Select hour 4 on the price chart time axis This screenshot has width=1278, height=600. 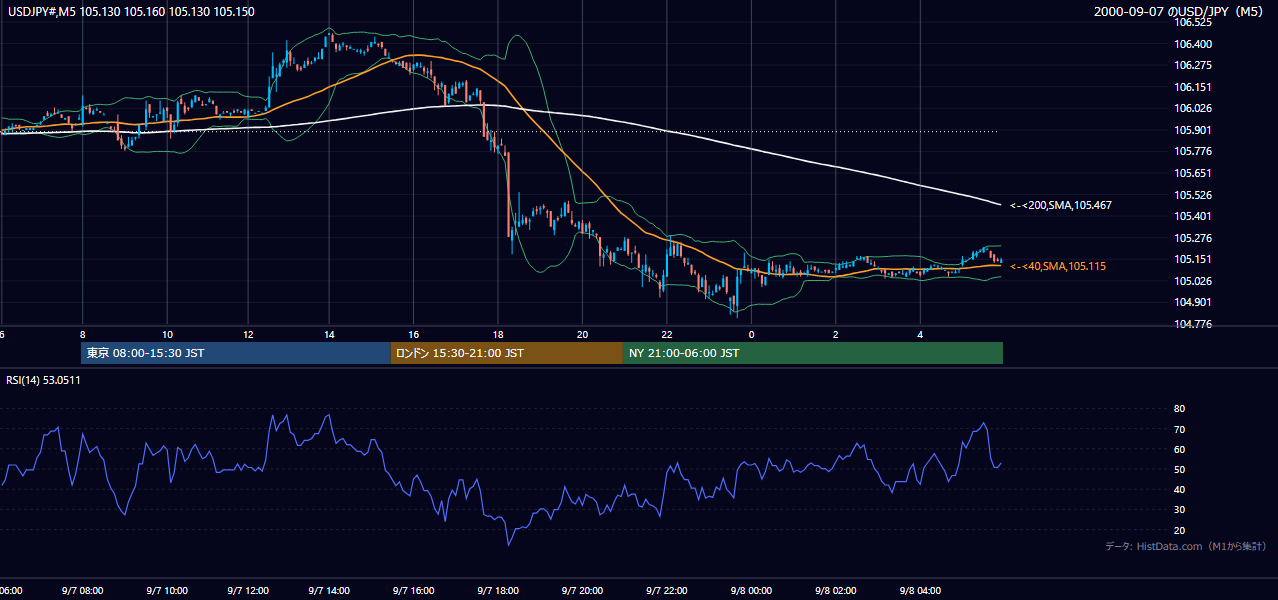pos(920,335)
